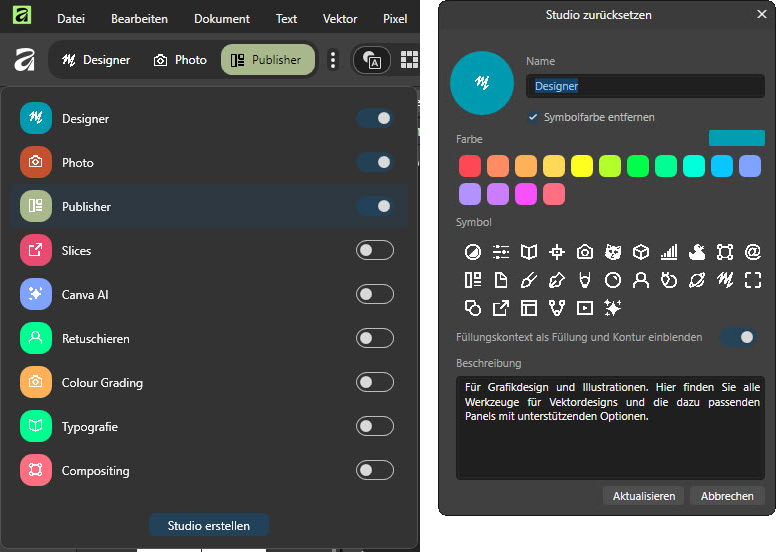The width and height of the screenshot is (776, 552).
Task: Click the Studio erstellen button
Action: tap(208, 525)
